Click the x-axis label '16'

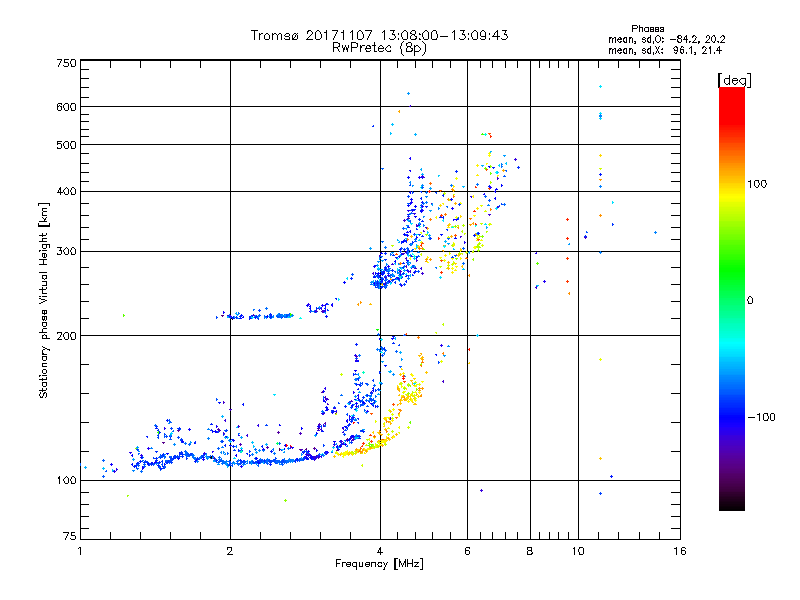680,551
